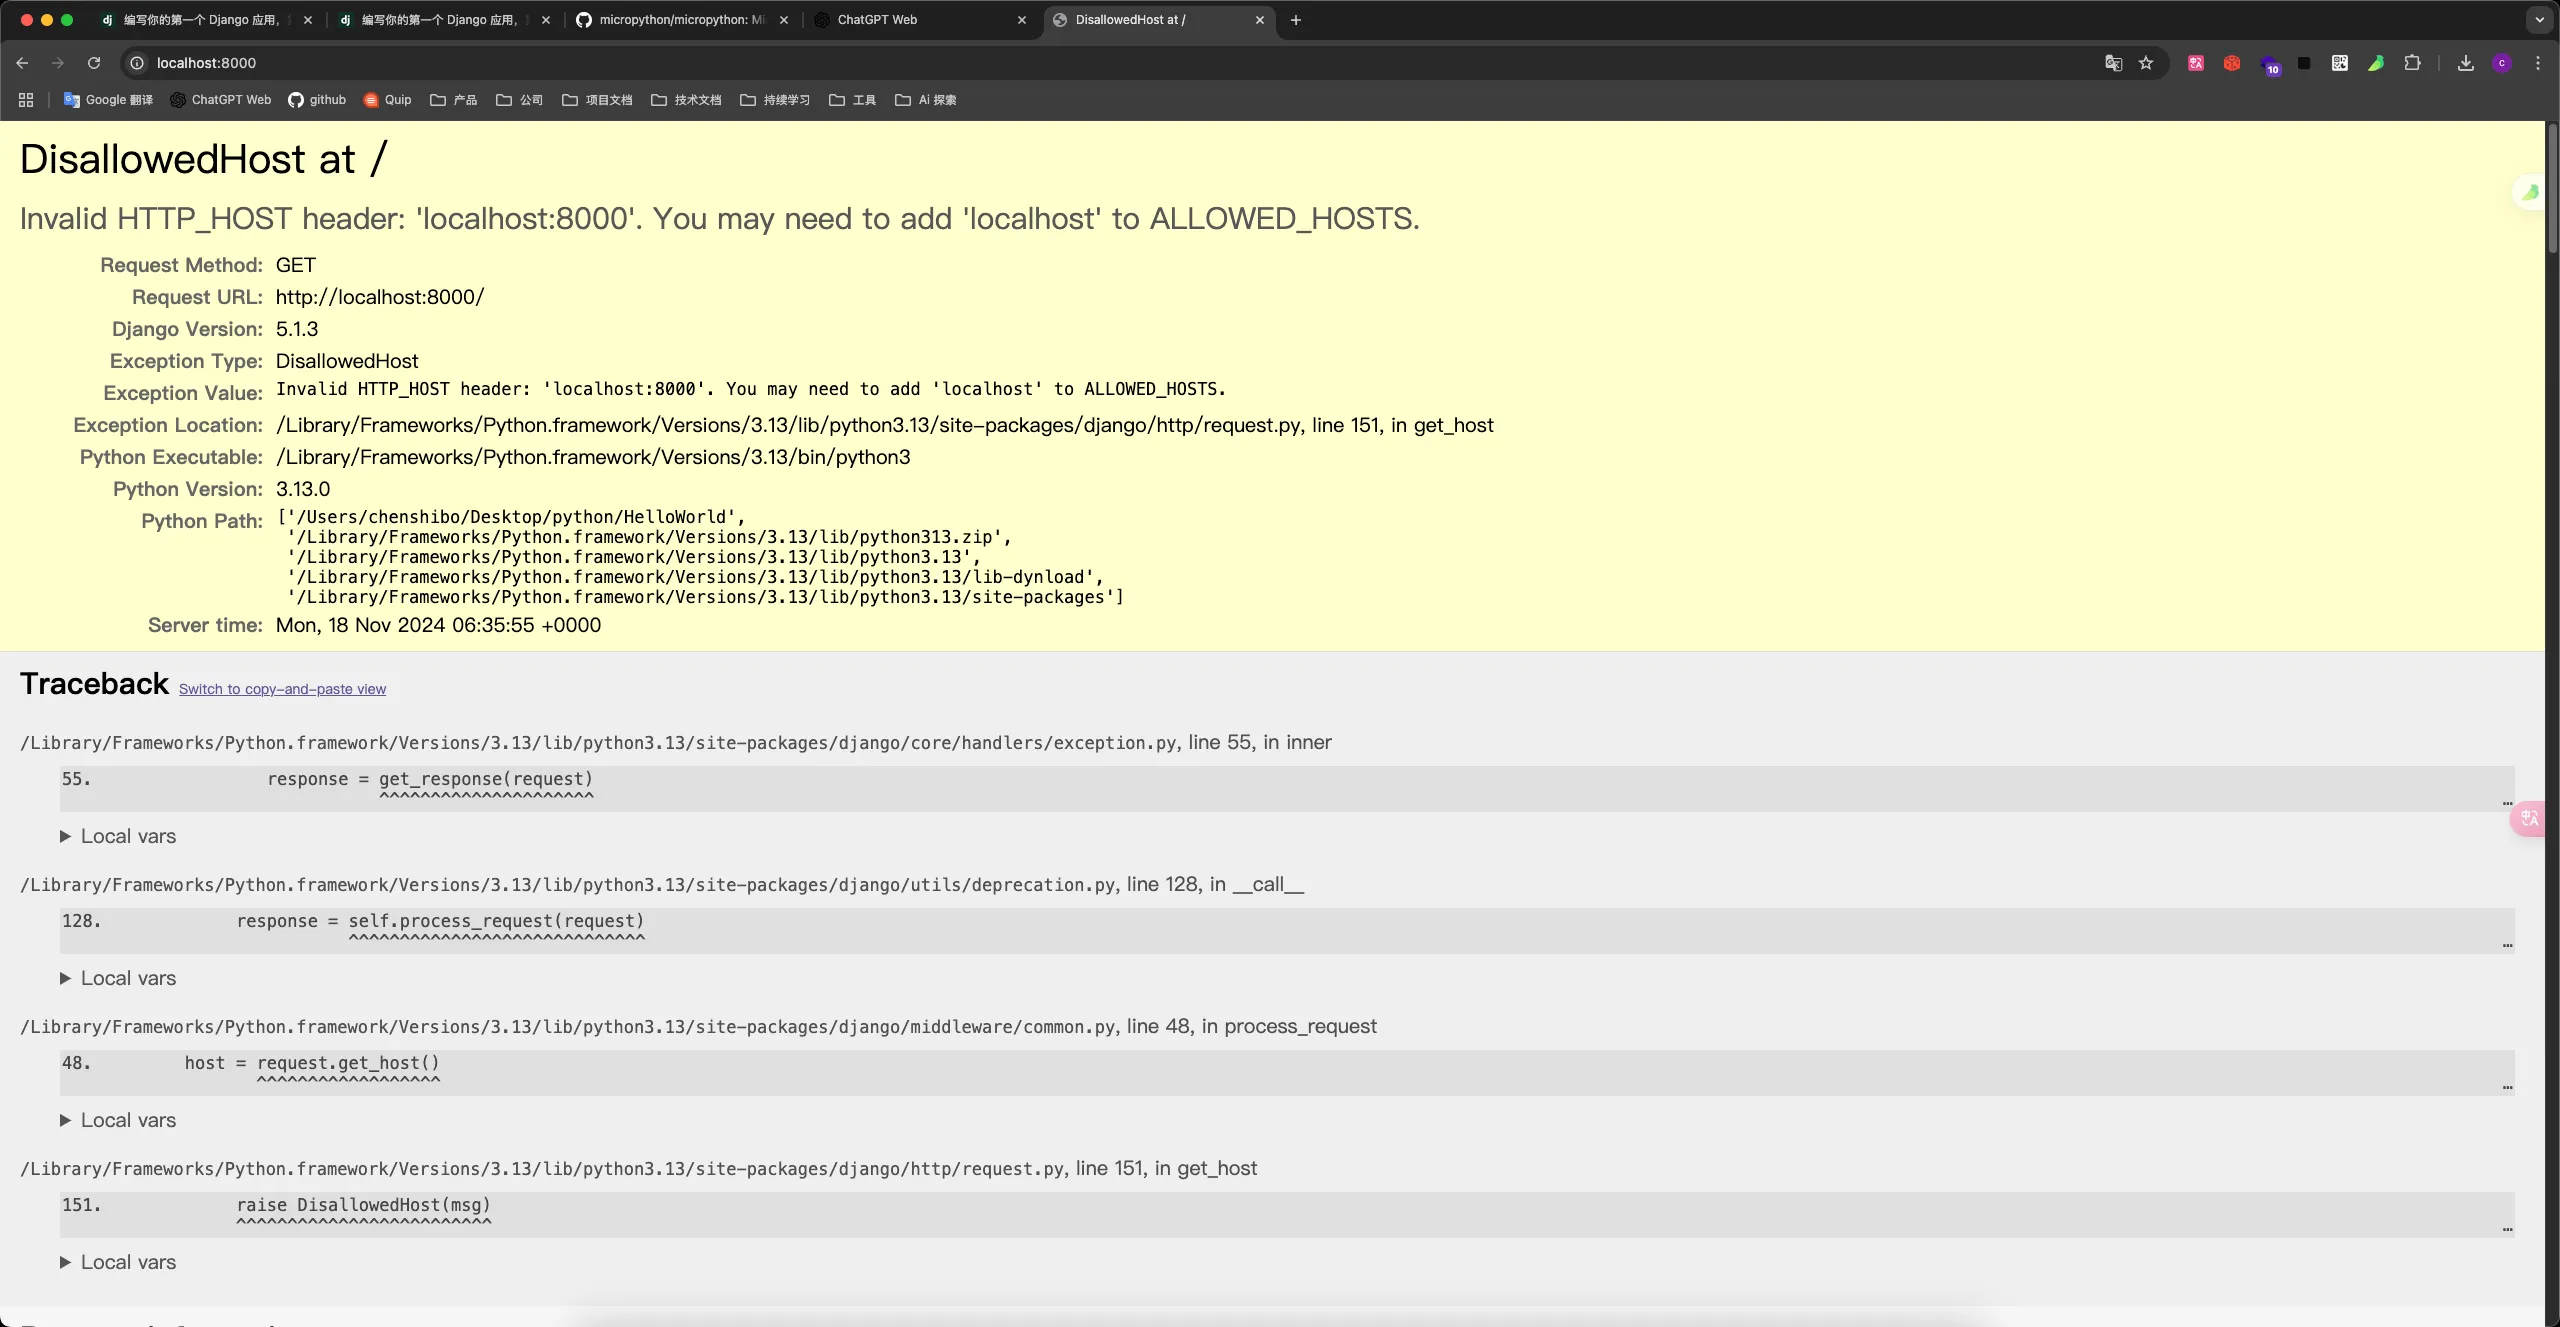
Task: Open the apps grid in bookmarks bar
Action: [26, 100]
